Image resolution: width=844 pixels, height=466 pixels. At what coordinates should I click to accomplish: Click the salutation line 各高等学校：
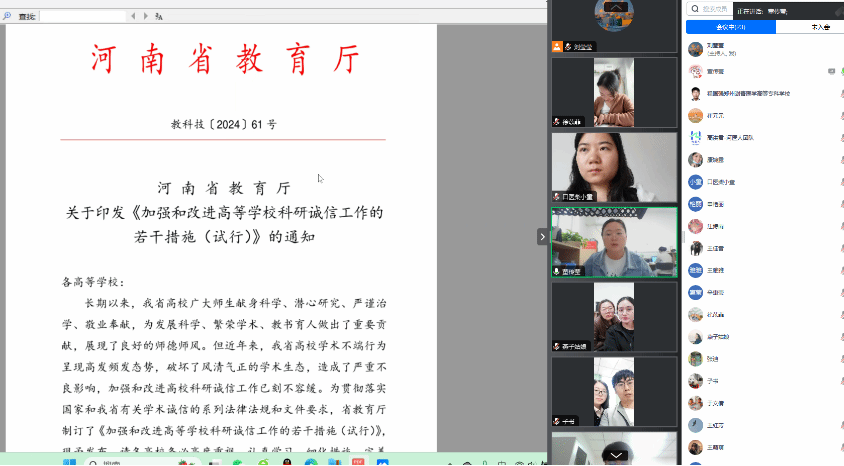click(94, 282)
